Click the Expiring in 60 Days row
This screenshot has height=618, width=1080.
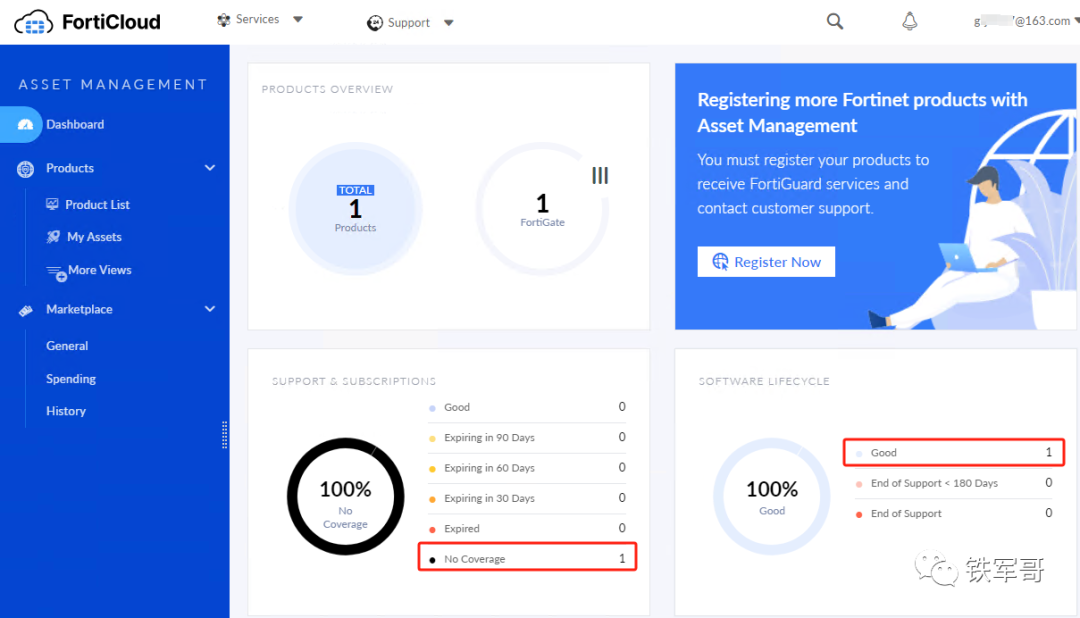pos(527,468)
